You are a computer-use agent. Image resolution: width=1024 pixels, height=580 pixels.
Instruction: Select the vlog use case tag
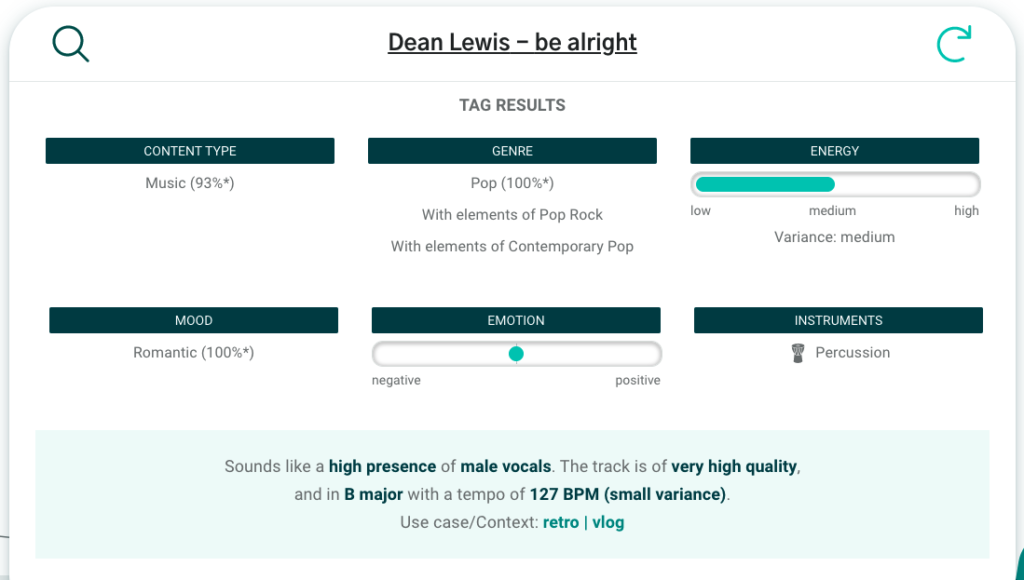pyautogui.click(x=608, y=523)
